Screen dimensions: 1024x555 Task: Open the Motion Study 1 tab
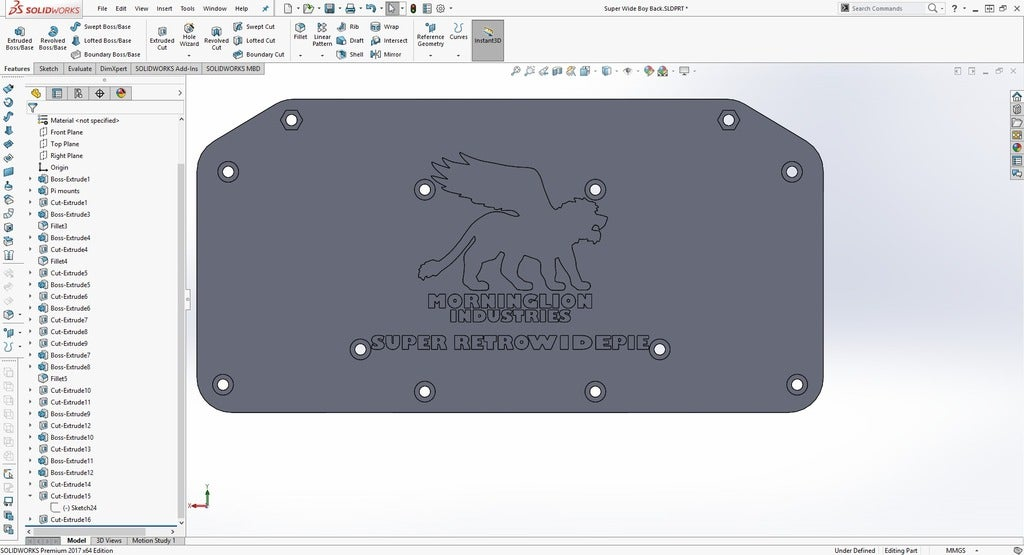153,541
